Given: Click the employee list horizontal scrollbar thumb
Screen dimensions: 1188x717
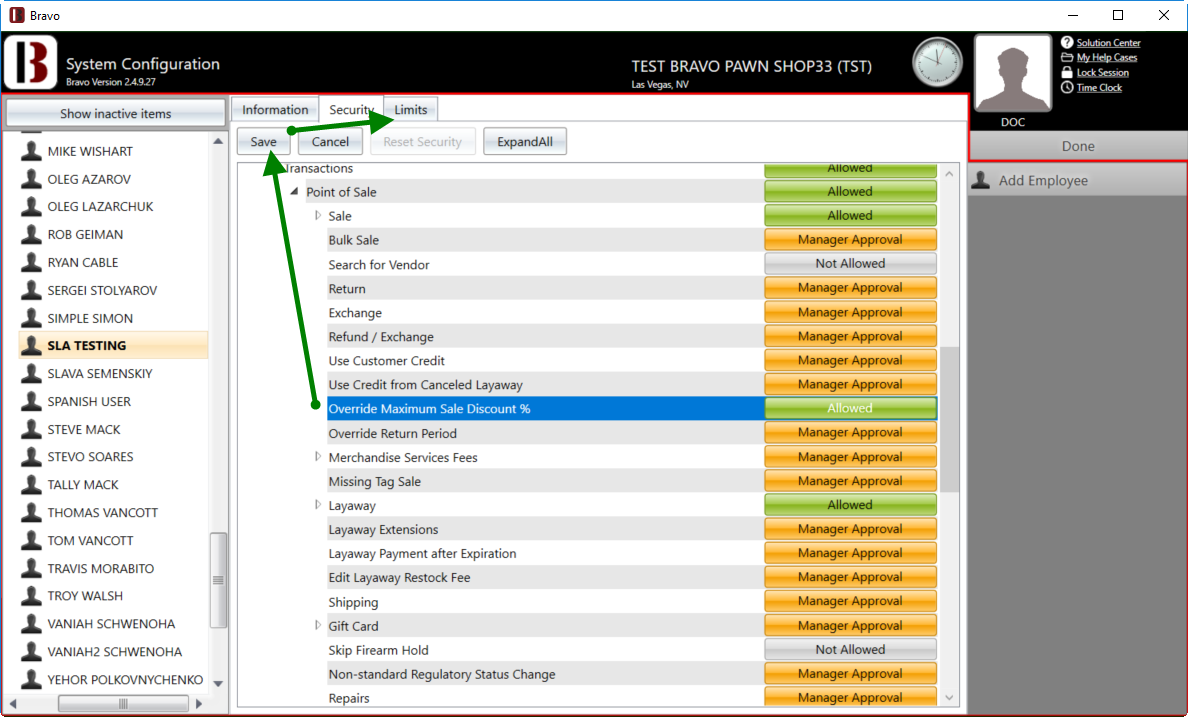Looking at the screenshot, I should (x=123, y=704).
